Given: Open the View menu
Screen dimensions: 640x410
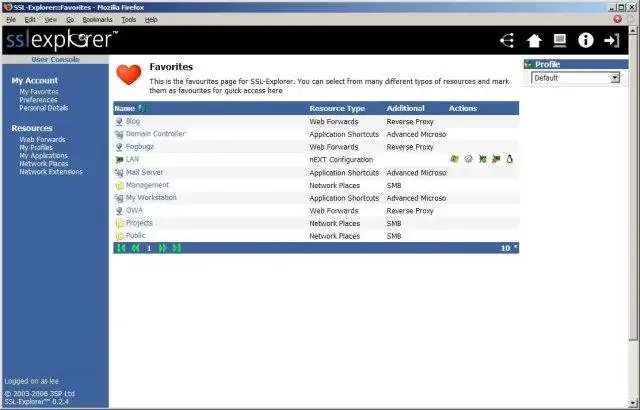Looking at the screenshot, I should point(51,20).
